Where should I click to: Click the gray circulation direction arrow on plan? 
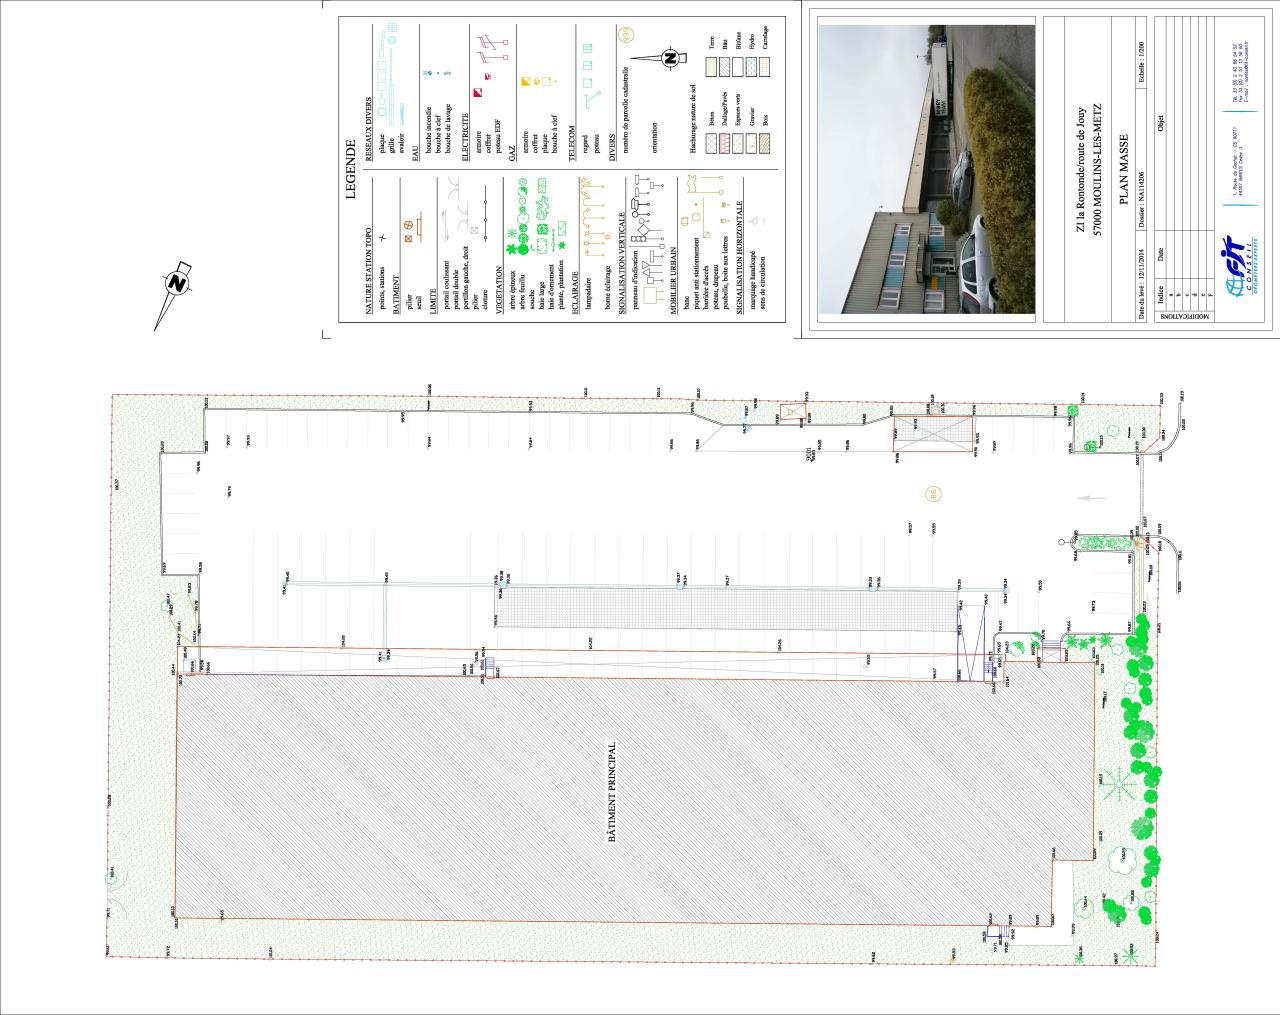[1088, 497]
